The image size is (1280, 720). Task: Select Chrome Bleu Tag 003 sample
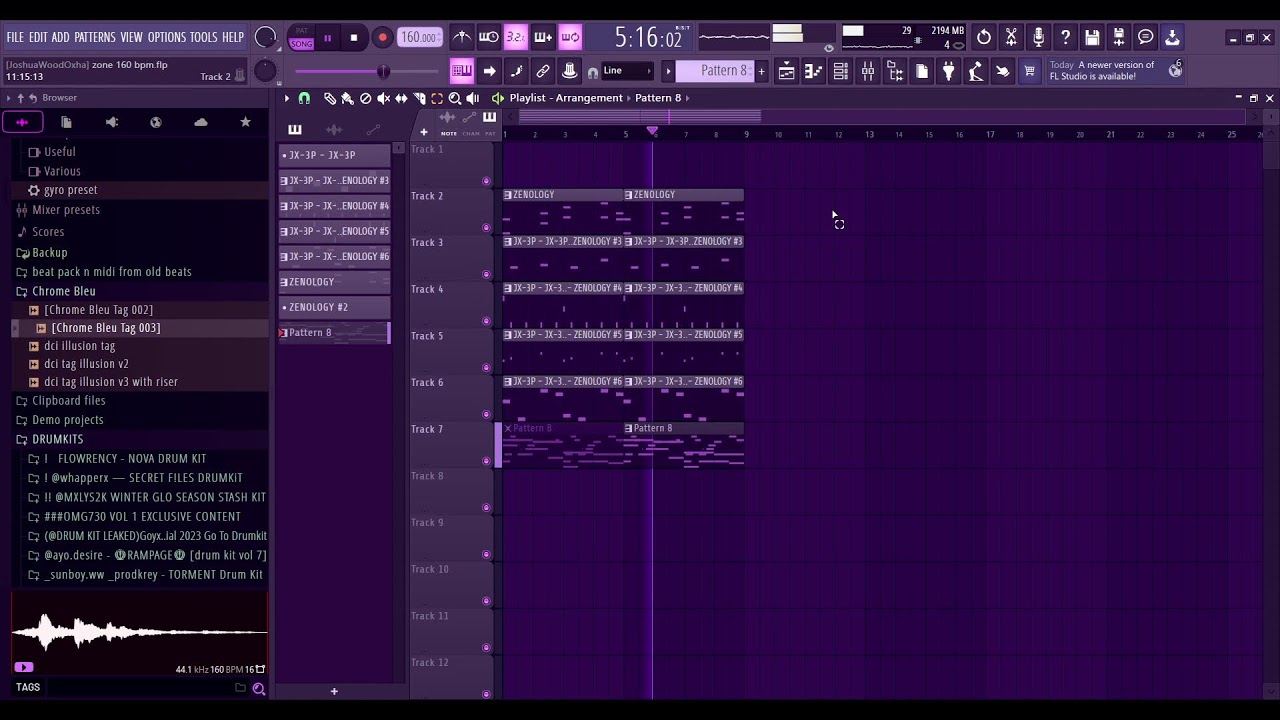(x=105, y=328)
